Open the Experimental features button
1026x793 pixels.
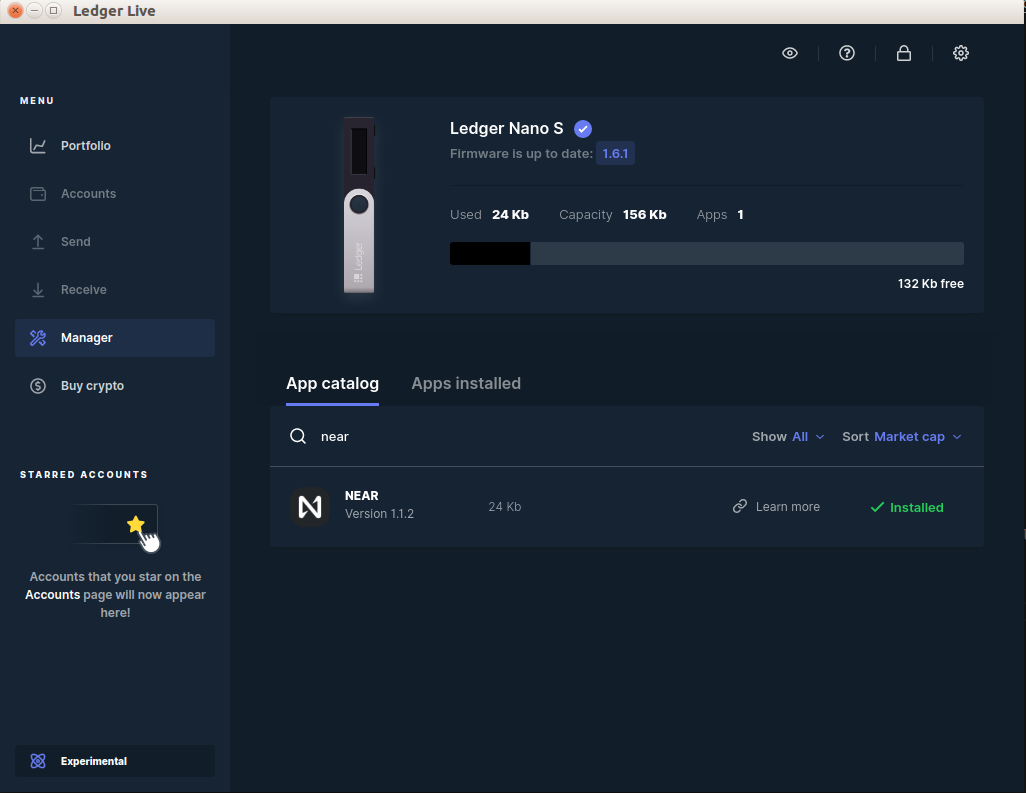(115, 761)
